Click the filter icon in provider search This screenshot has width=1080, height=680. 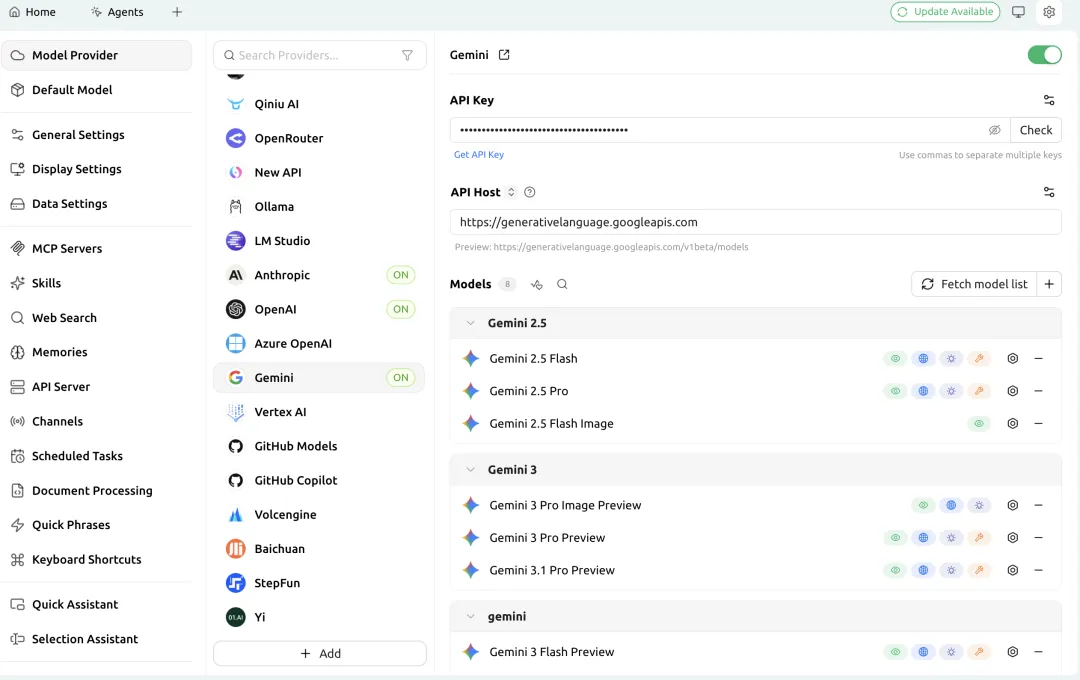pos(407,55)
